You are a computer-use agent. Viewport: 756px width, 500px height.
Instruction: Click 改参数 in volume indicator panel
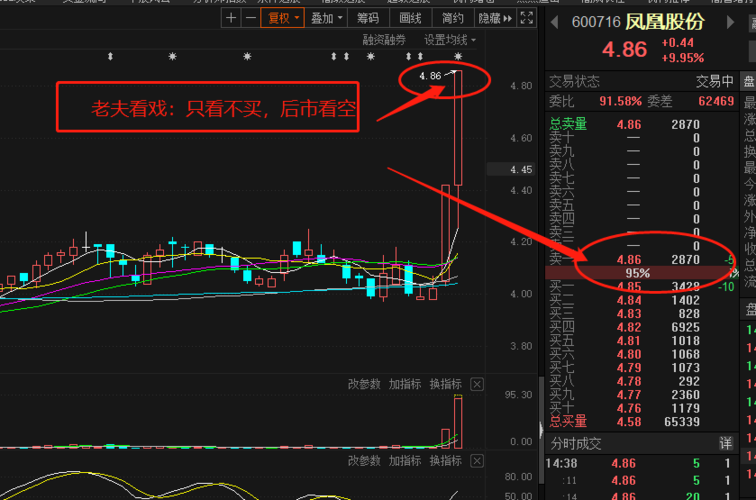pyautogui.click(x=364, y=384)
